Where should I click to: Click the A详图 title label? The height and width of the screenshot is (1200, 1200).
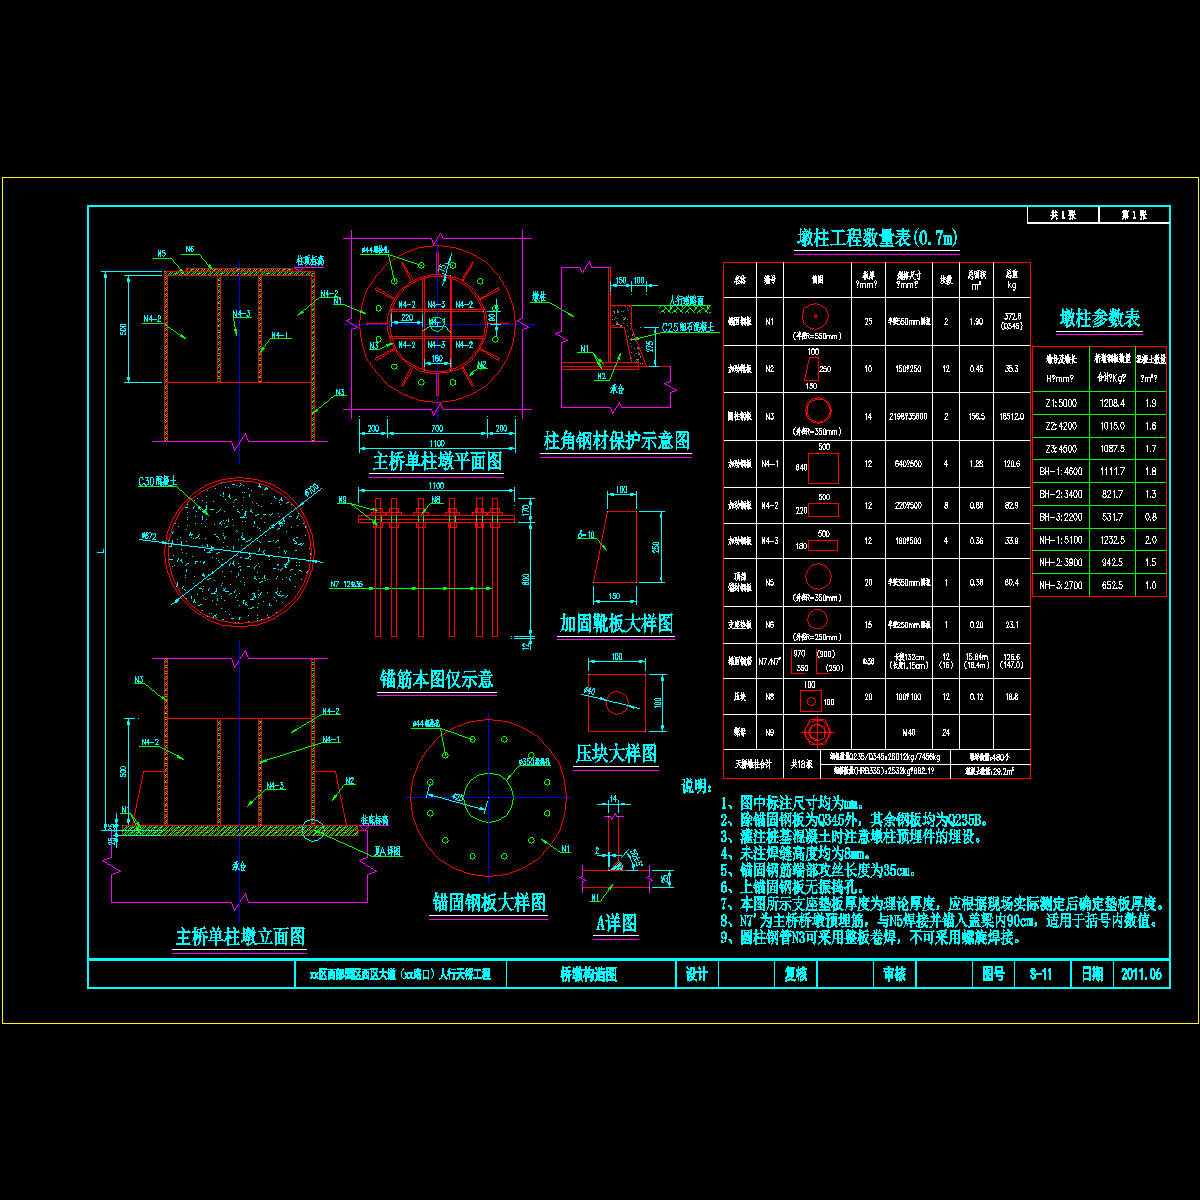(x=616, y=924)
